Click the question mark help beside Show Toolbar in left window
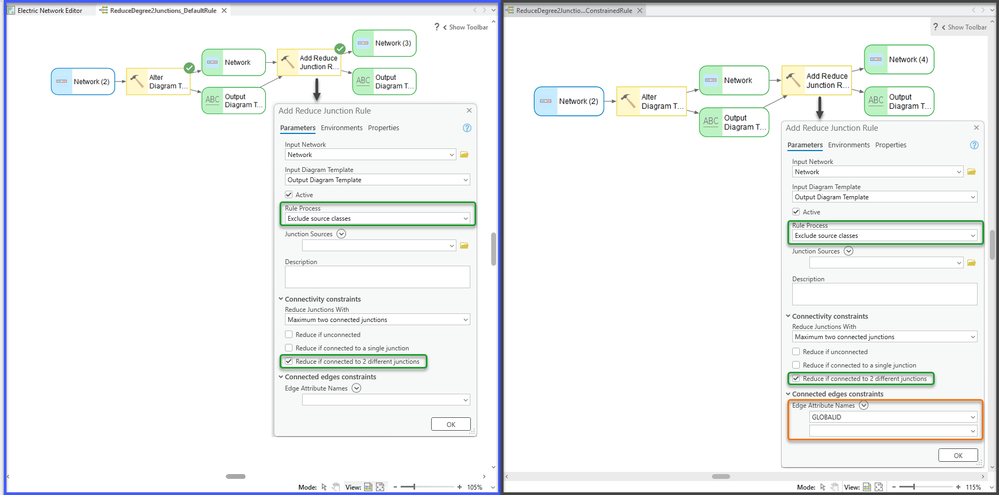The width and height of the screenshot is (999, 495). pyautogui.click(x=437, y=27)
